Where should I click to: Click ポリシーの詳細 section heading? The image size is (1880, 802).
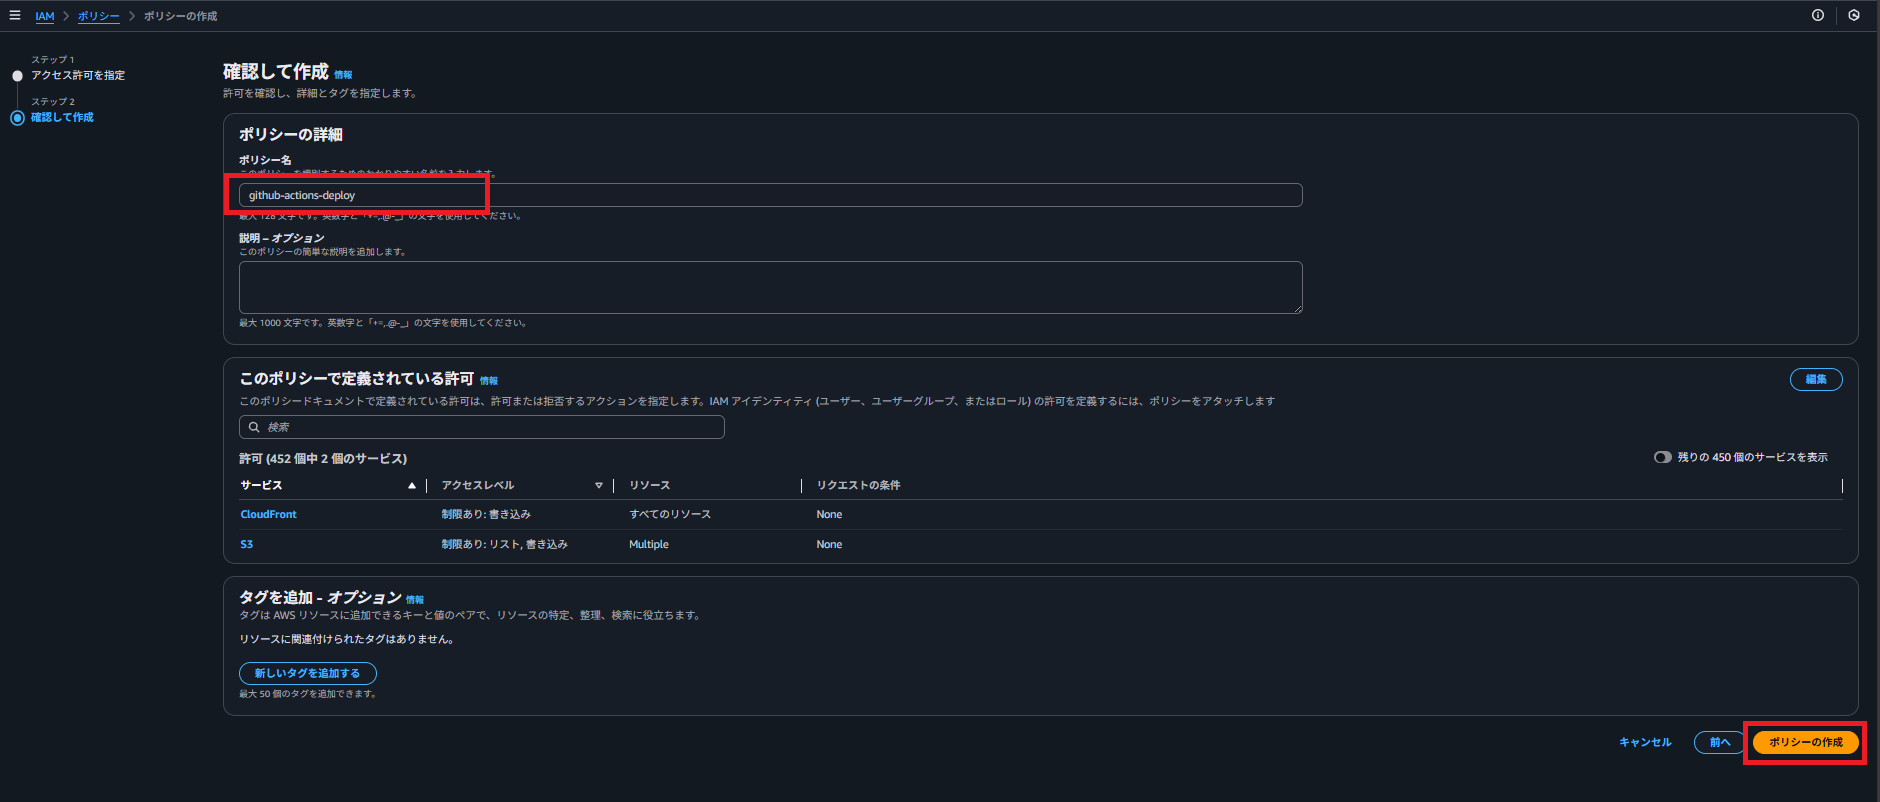(291, 134)
